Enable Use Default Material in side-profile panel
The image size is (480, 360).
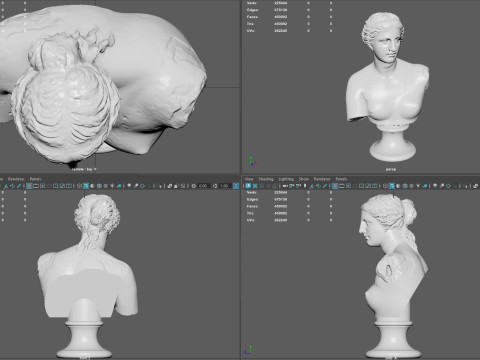pyautogui.click(x=398, y=186)
